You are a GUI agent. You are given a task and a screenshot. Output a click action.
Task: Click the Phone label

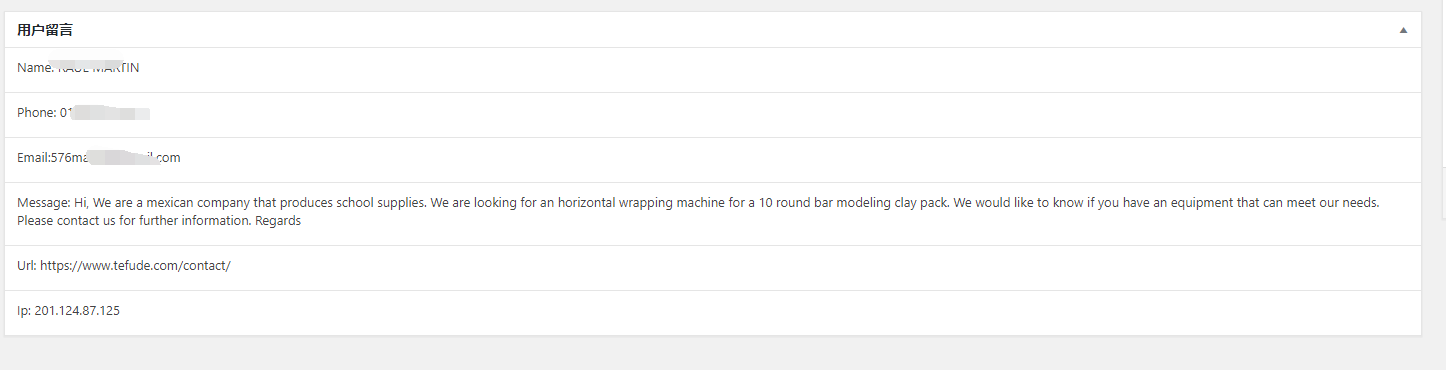click(36, 113)
